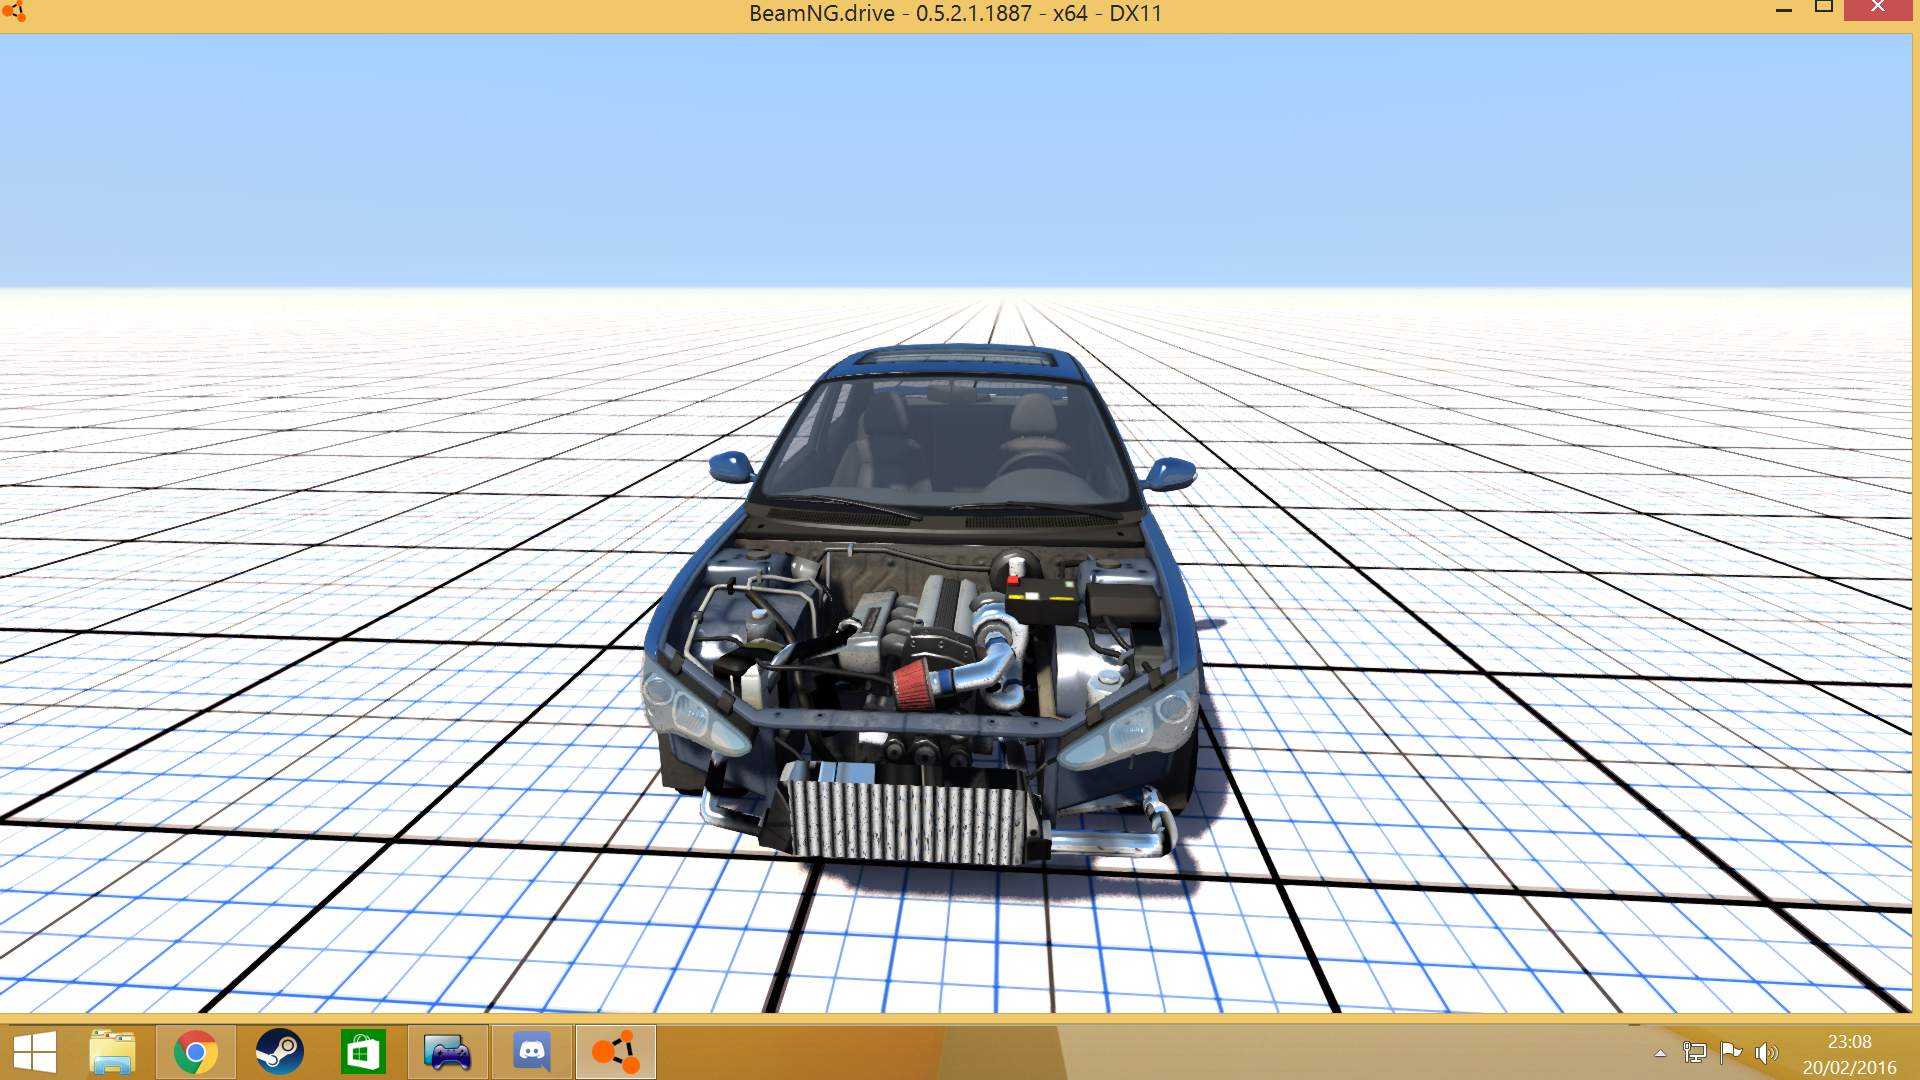Open File Explorer from the taskbar
Screen dimensions: 1920x1080
click(x=112, y=1052)
